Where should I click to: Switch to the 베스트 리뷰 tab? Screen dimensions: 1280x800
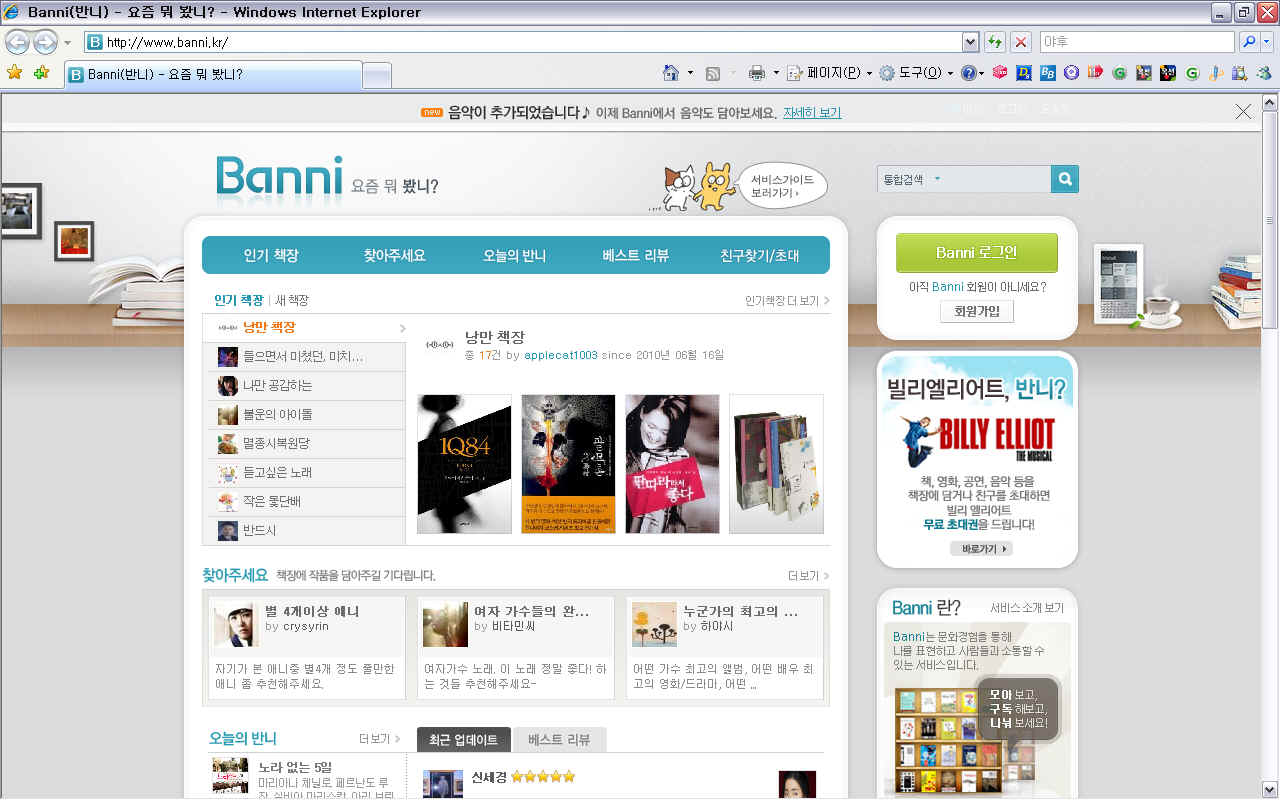(559, 740)
